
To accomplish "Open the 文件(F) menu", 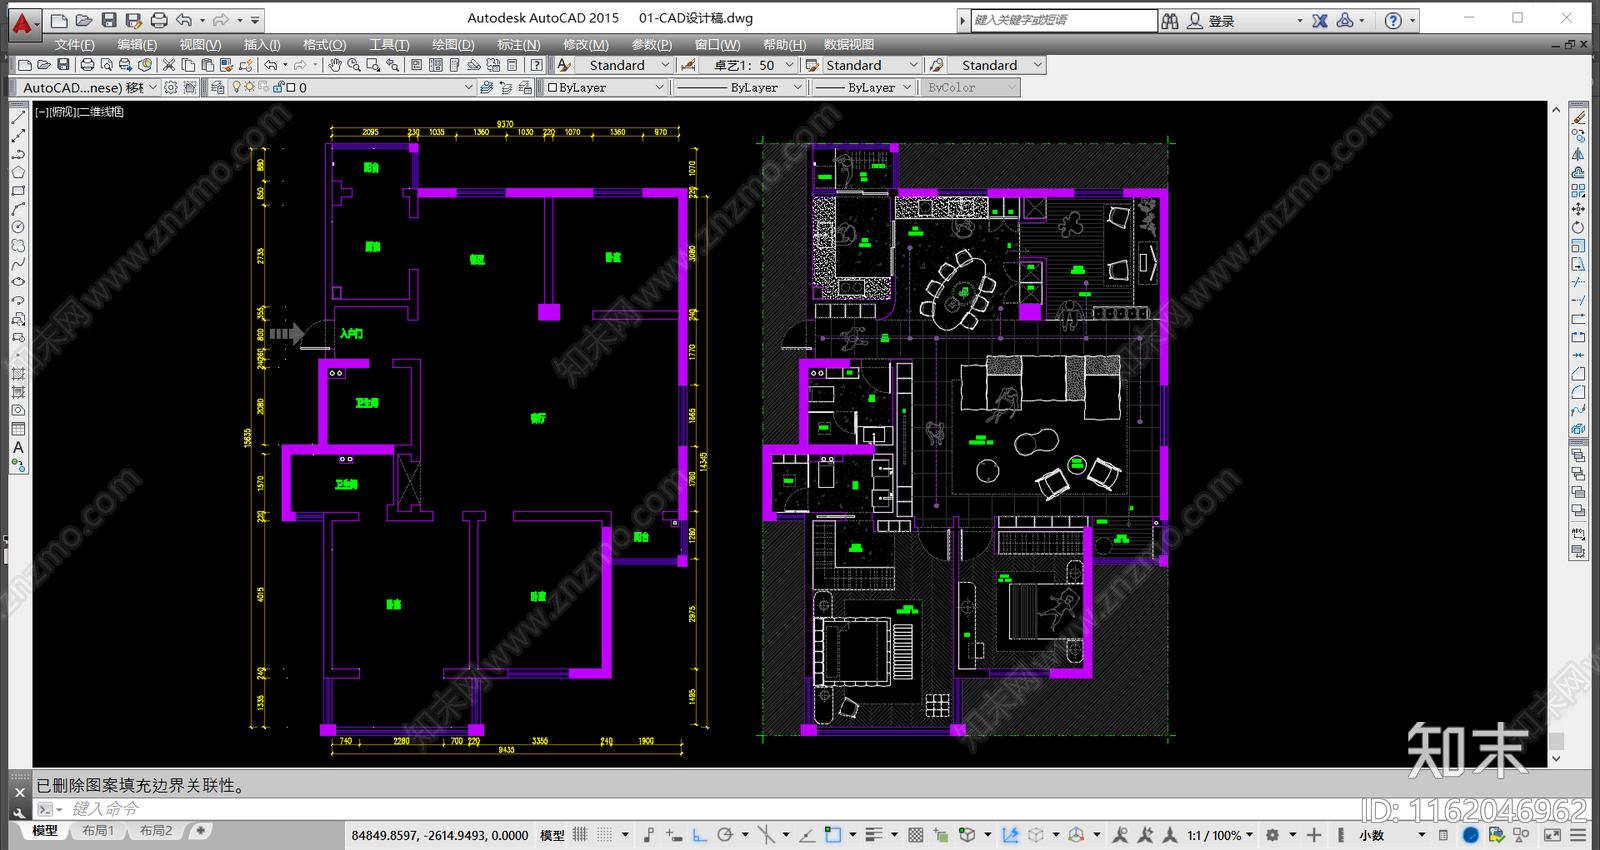I will [x=75, y=44].
